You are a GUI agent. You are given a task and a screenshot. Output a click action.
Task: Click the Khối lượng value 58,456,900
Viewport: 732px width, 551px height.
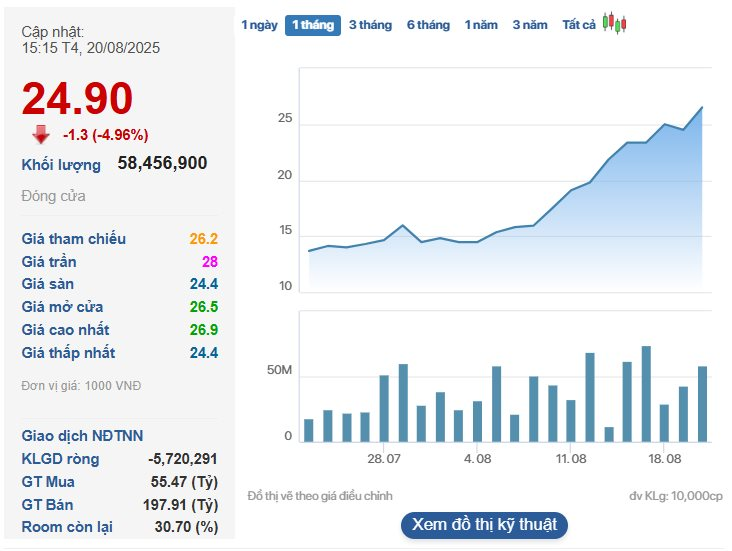(162, 163)
